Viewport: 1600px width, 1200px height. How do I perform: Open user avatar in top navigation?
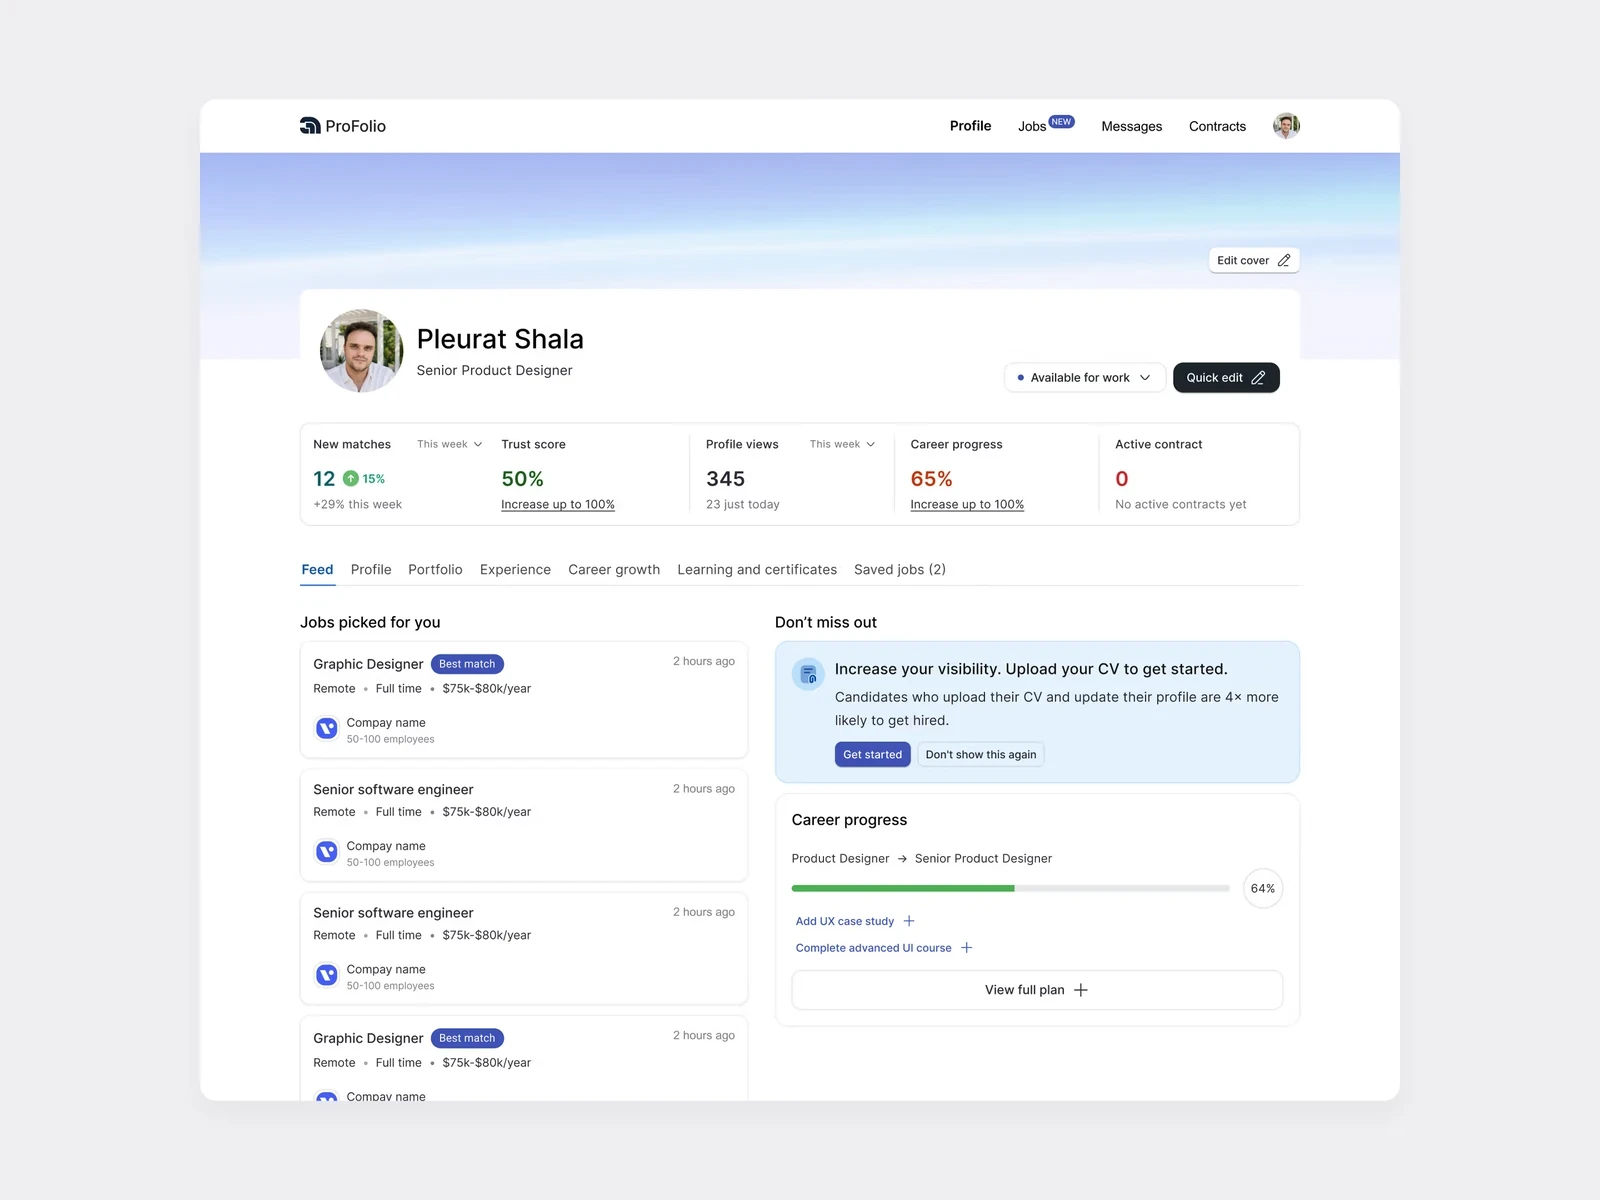point(1286,126)
